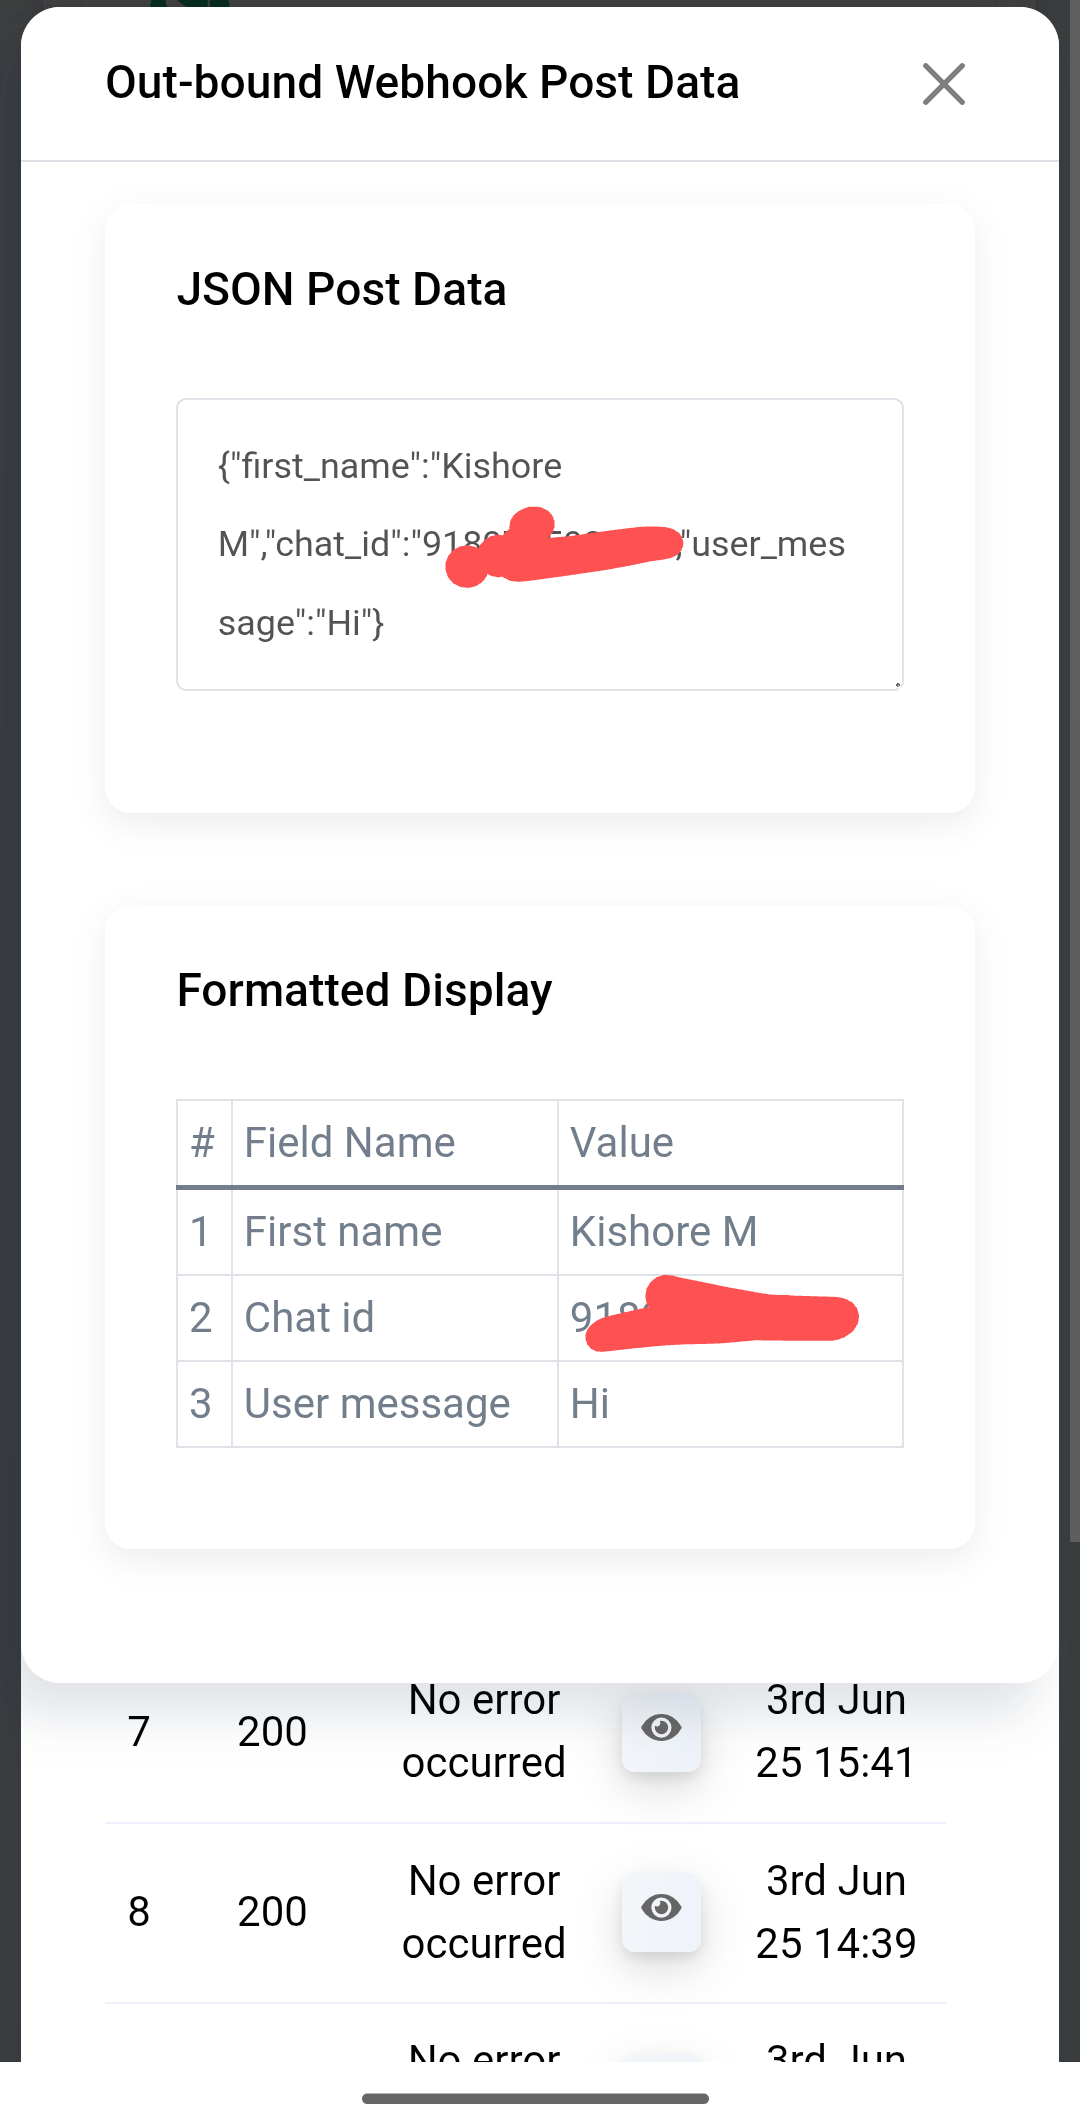Grab the JSON text box resize handle
Viewport: 1080px width, 2125px height.
[897, 684]
